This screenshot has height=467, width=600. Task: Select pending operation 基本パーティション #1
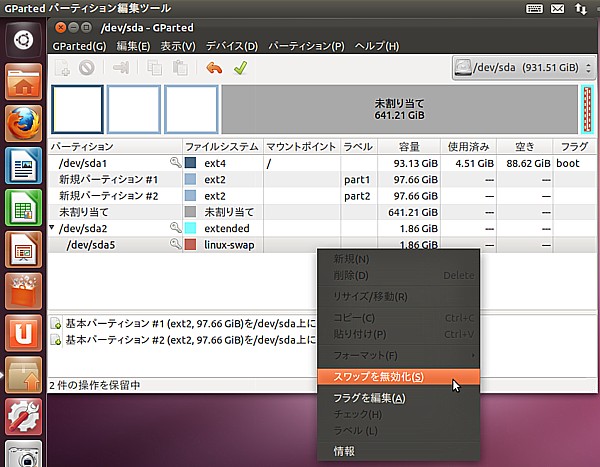click(x=183, y=324)
